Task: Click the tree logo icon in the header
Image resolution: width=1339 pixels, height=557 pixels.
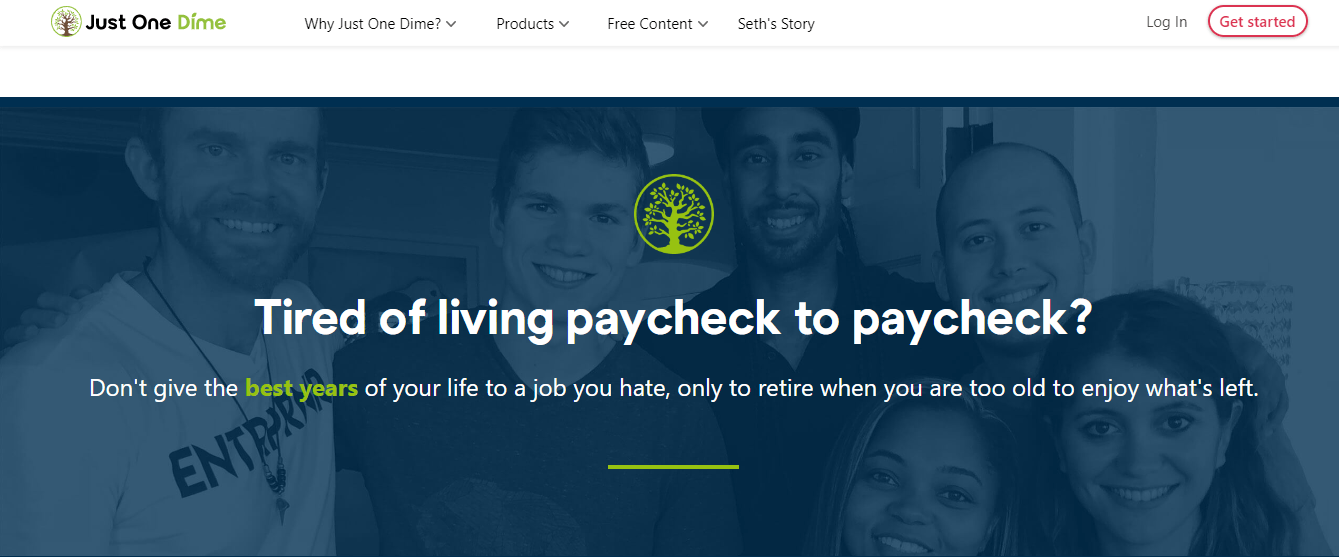Action: click(x=66, y=22)
